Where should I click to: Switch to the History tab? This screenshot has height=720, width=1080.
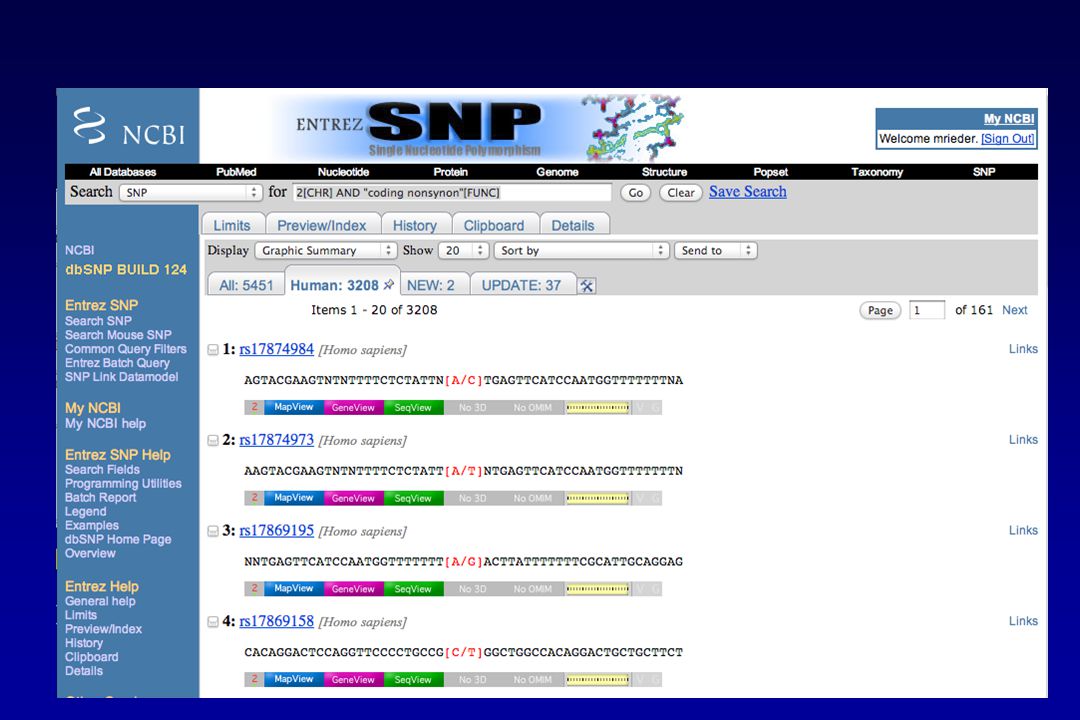tap(415, 225)
